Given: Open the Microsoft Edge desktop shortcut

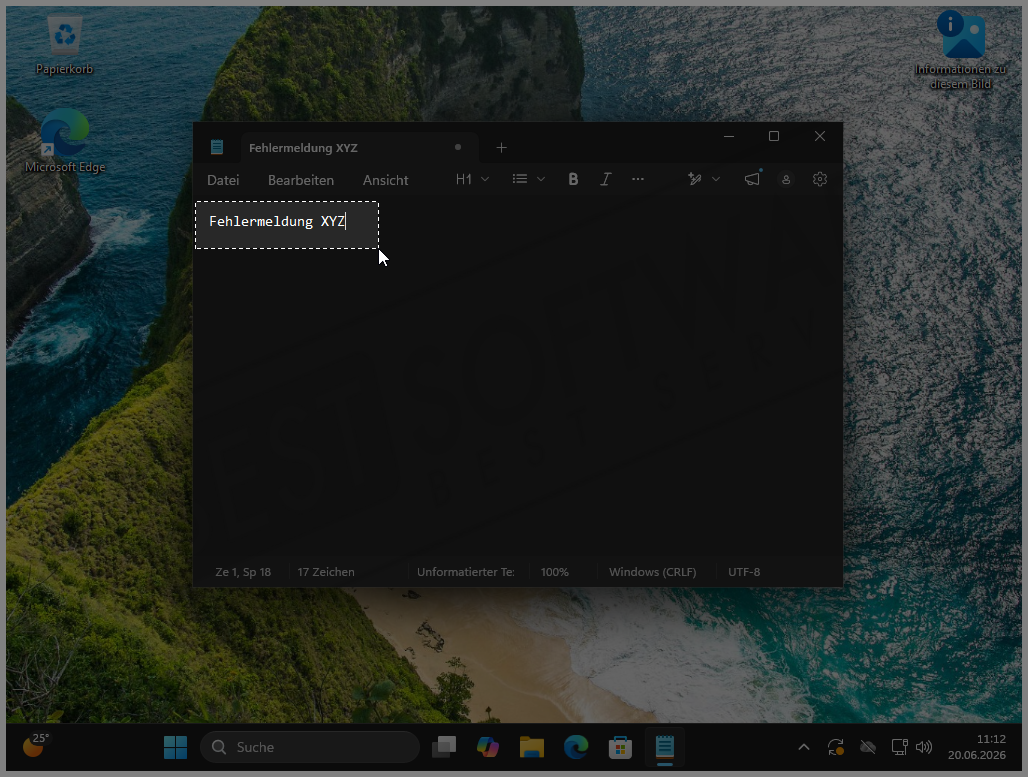Looking at the screenshot, I should [64, 142].
